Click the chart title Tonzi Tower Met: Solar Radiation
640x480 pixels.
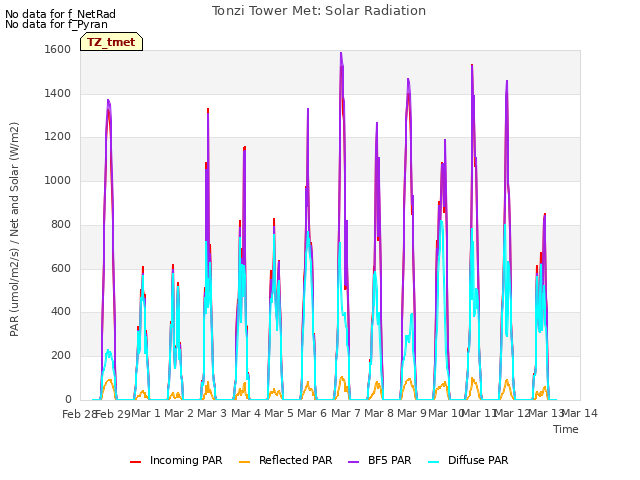(319, 11)
